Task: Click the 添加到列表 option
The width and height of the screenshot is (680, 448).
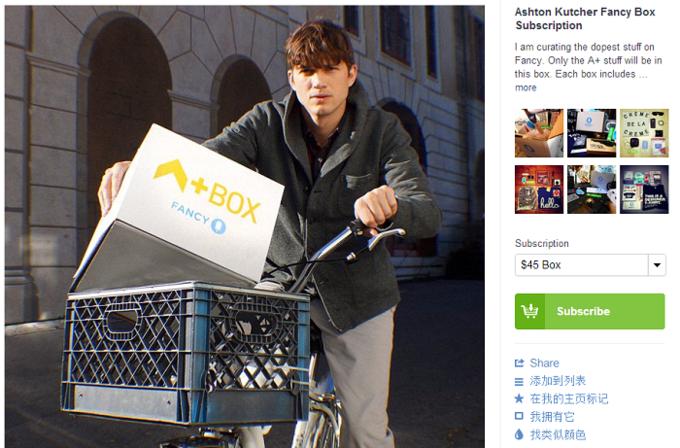Action: [x=558, y=381]
